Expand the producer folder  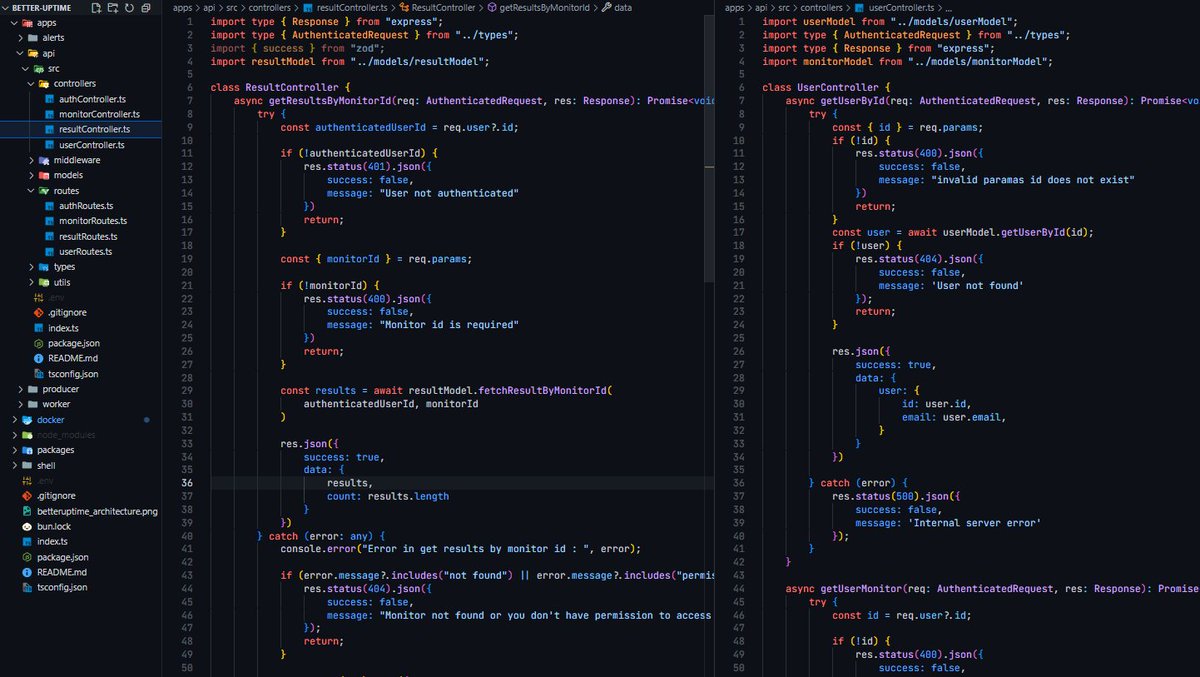coord(21,389)
